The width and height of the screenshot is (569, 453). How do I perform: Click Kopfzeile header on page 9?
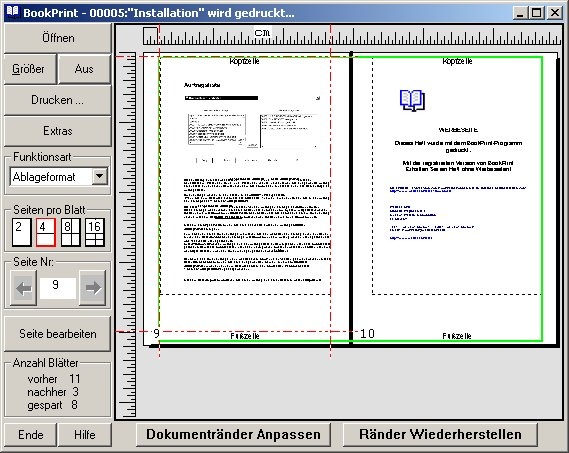[245, 61]
